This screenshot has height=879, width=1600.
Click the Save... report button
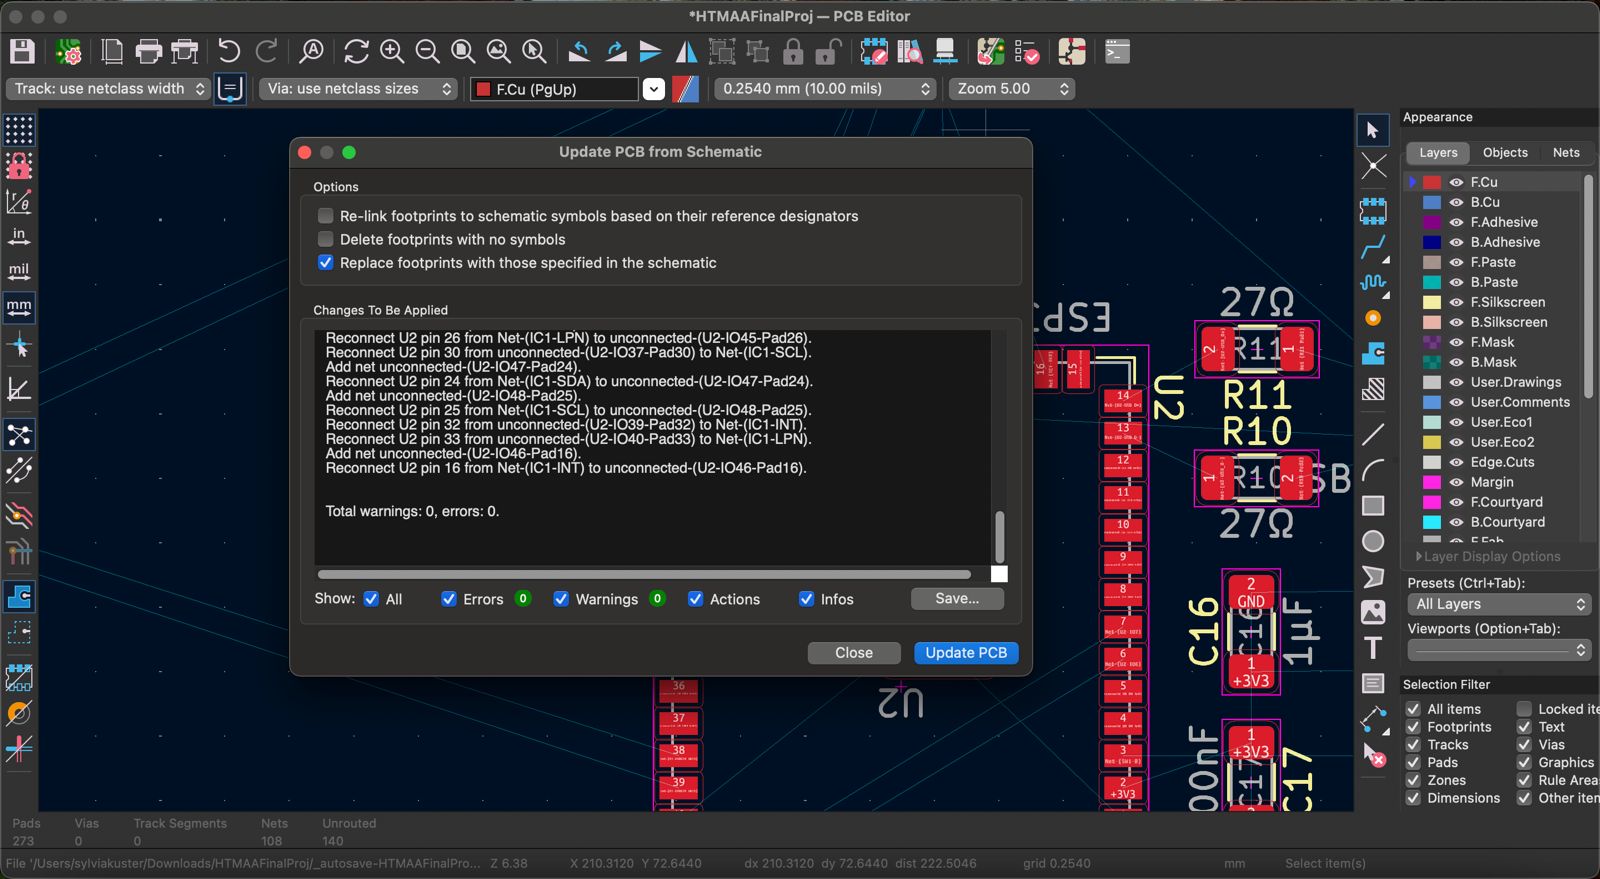[956, 599]
